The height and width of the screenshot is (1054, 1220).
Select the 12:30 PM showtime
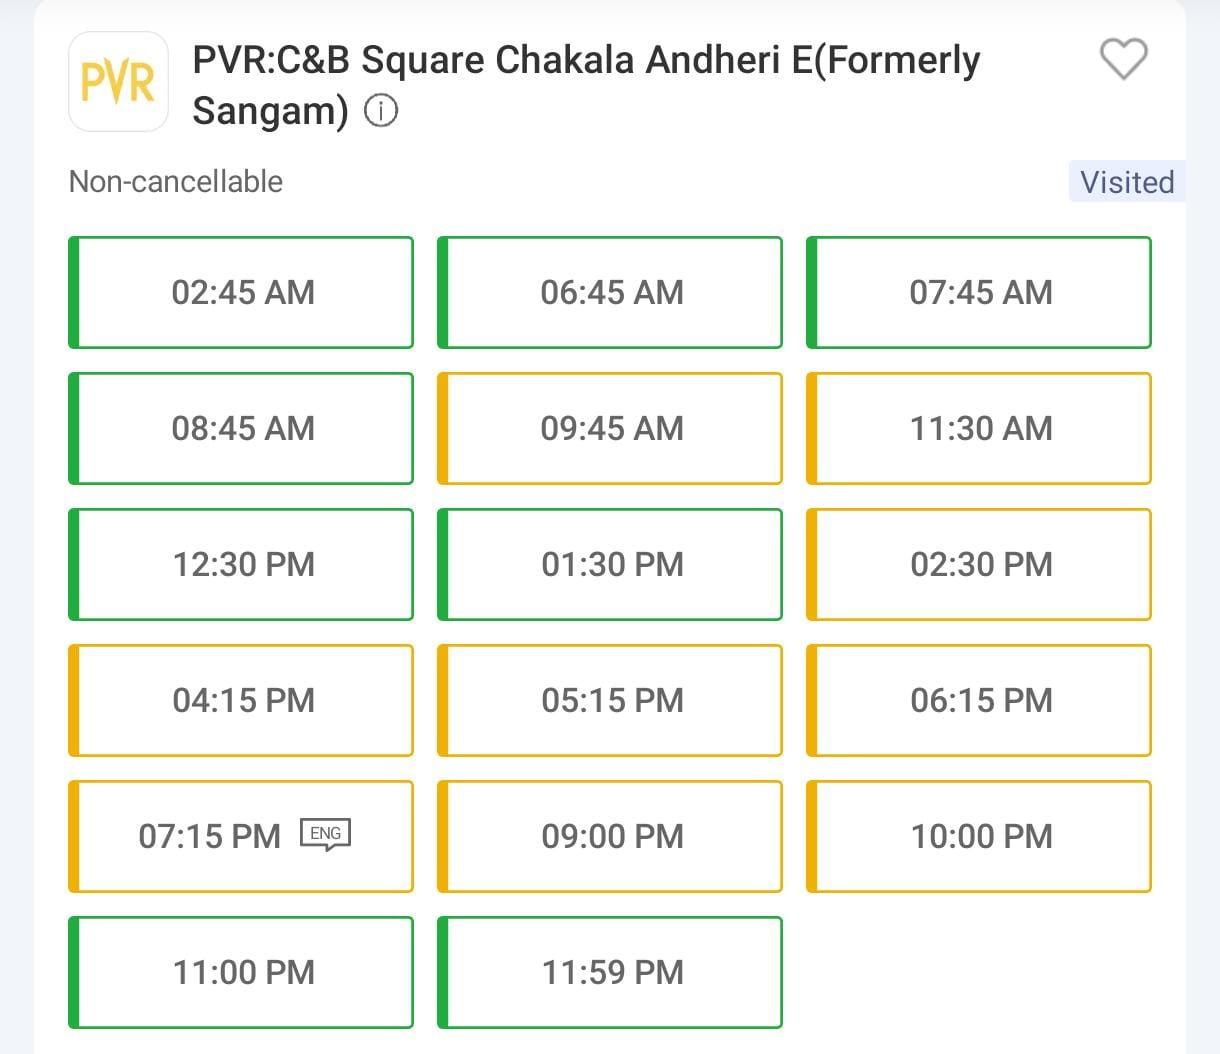pyautogui.click(x=241, y=565)
